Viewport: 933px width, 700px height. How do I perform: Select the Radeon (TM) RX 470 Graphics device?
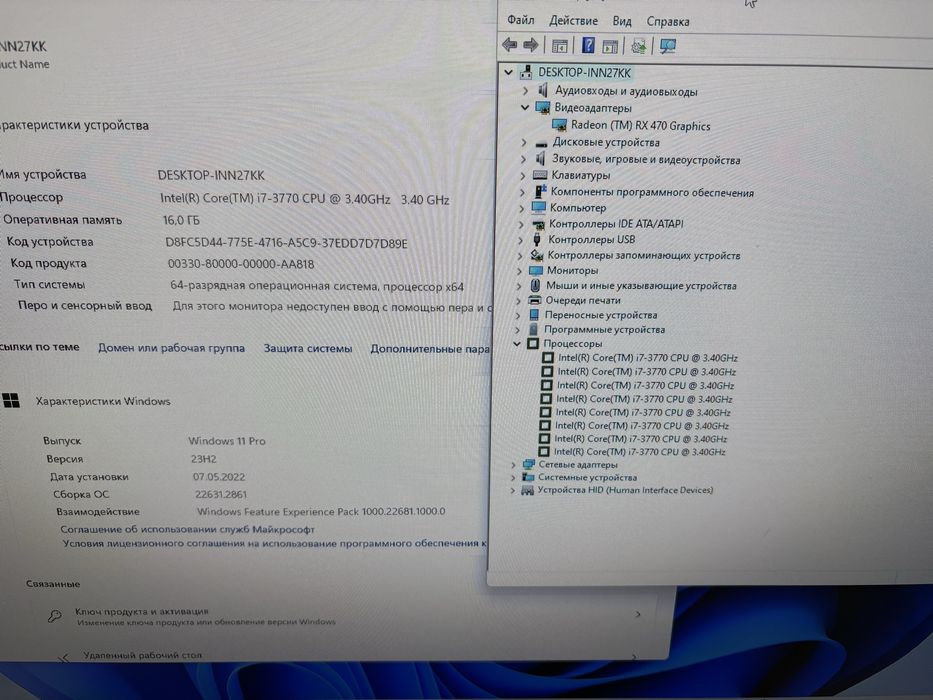(x=640, y=126)
